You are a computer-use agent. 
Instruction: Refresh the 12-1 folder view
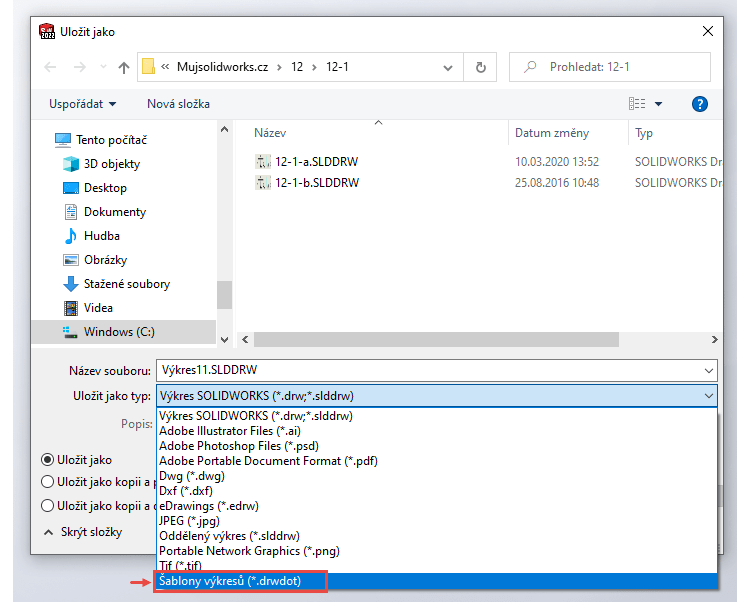tap(480, 67)
